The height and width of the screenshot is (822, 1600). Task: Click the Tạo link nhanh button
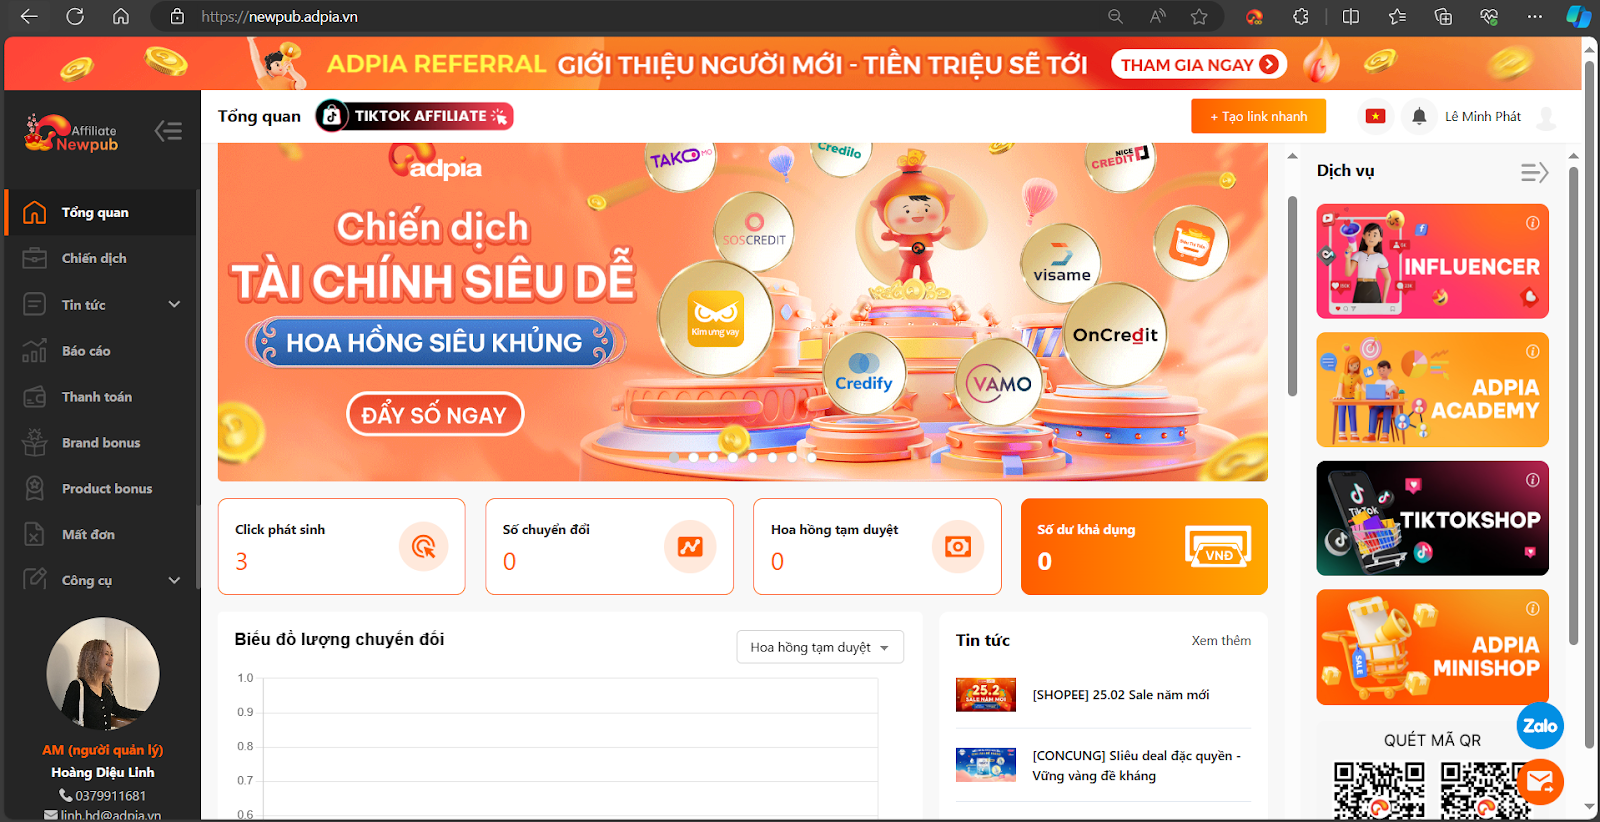tap(1258, 116)
